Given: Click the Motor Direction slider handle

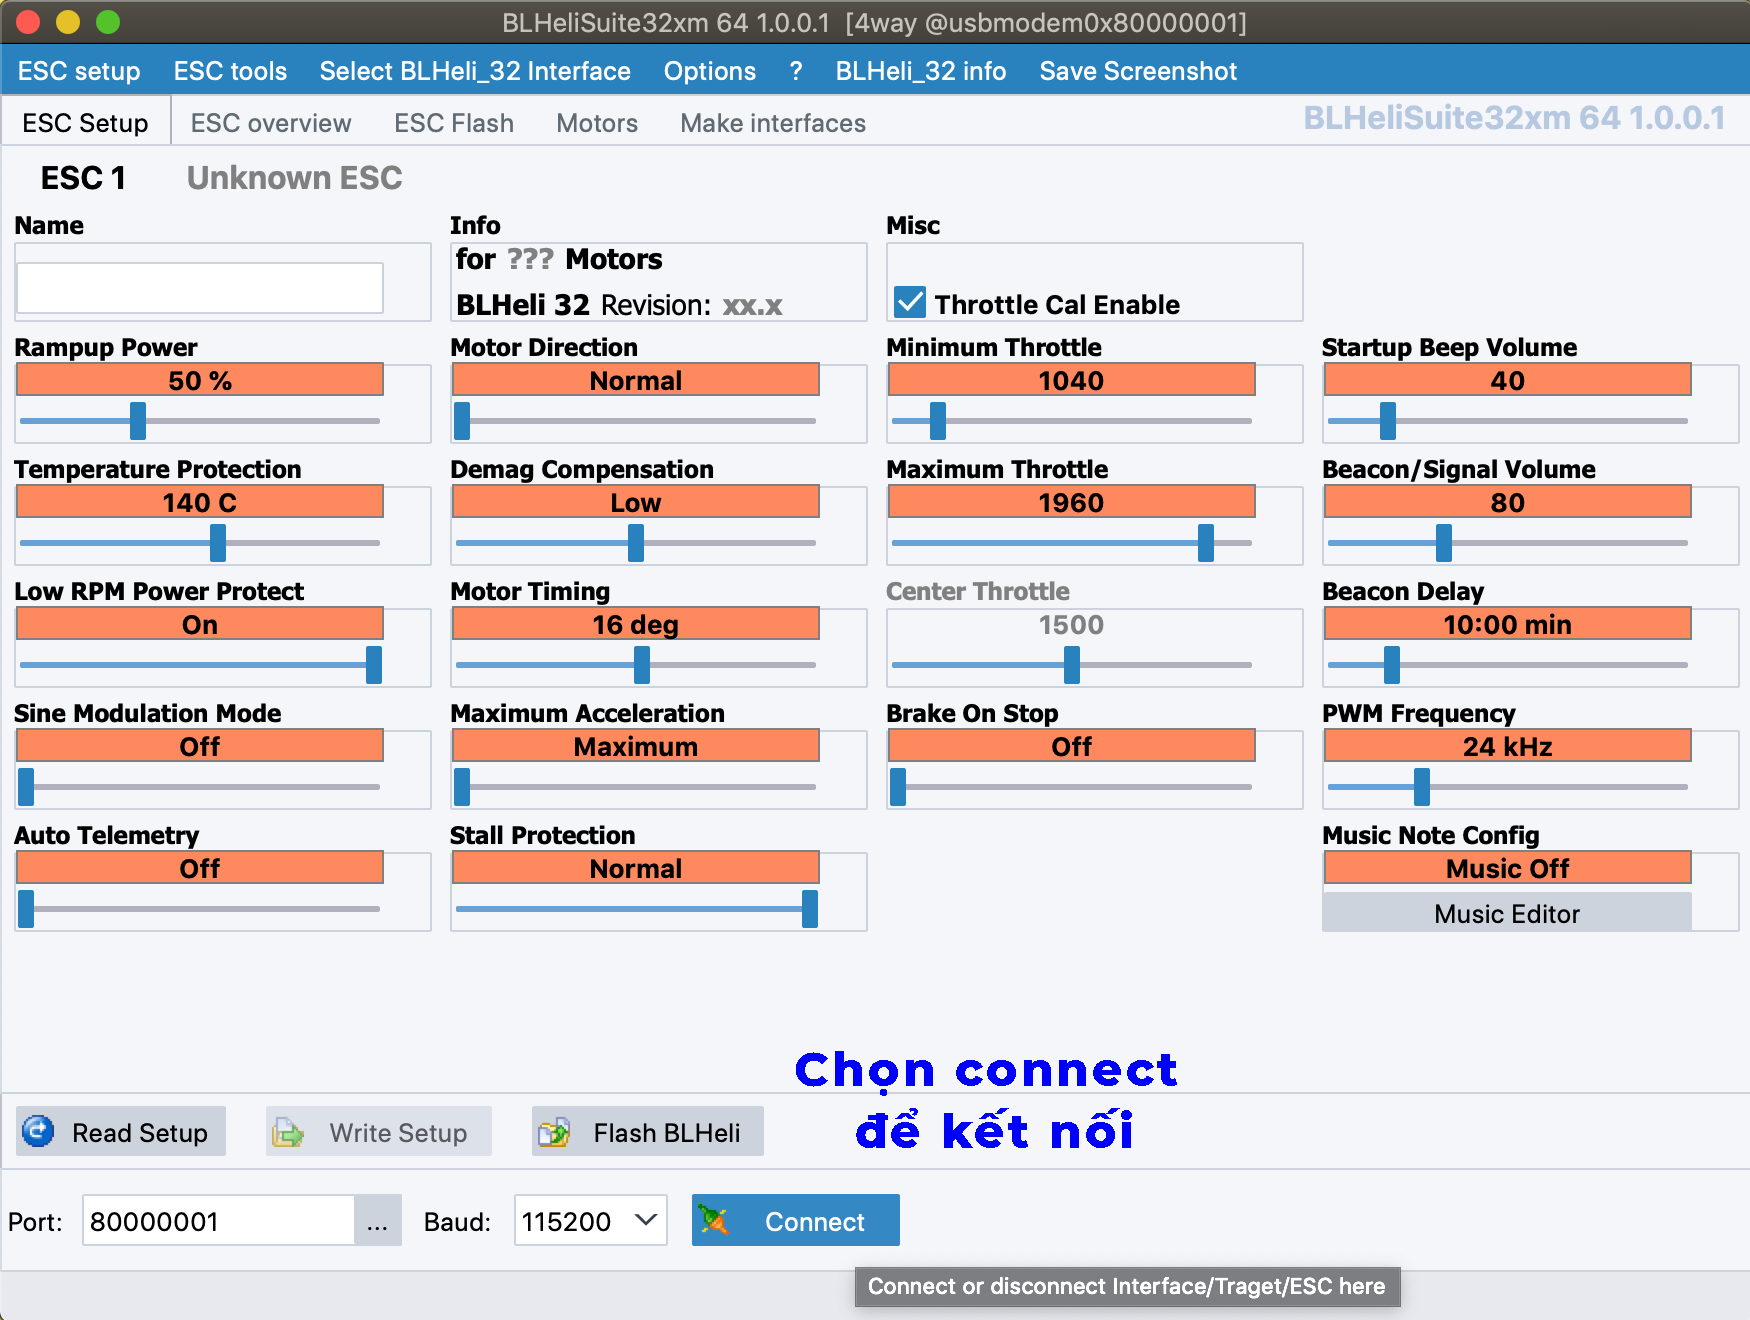Looking at the screenshot, I should (x=462, y=421).
